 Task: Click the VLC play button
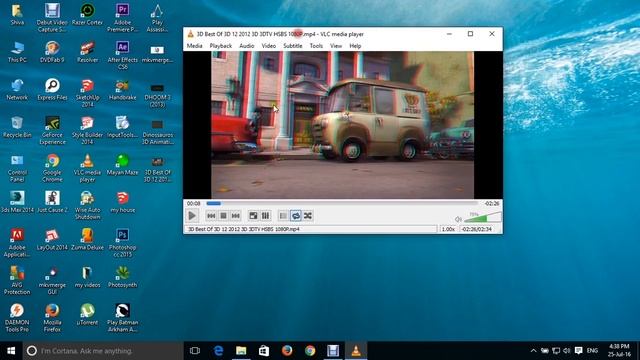point(192,216)
